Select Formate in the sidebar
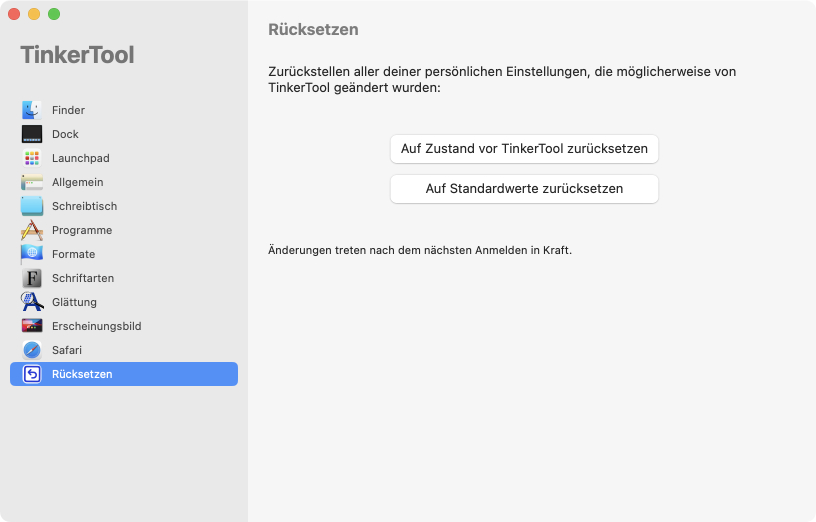This screenshot has height=522, width=816. point(124,254)
